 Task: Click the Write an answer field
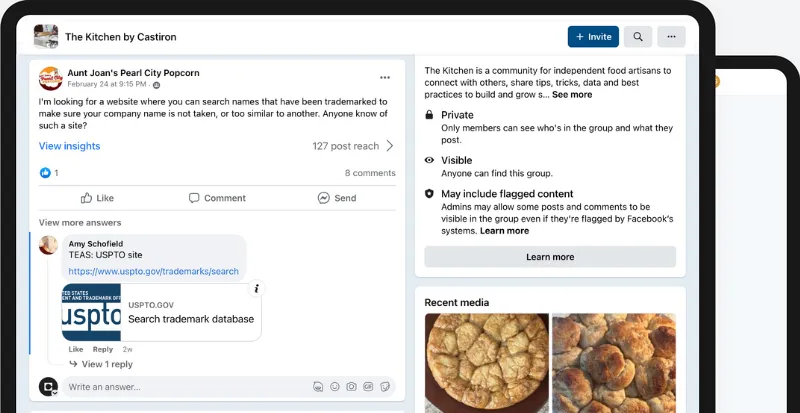coord(180,387)
